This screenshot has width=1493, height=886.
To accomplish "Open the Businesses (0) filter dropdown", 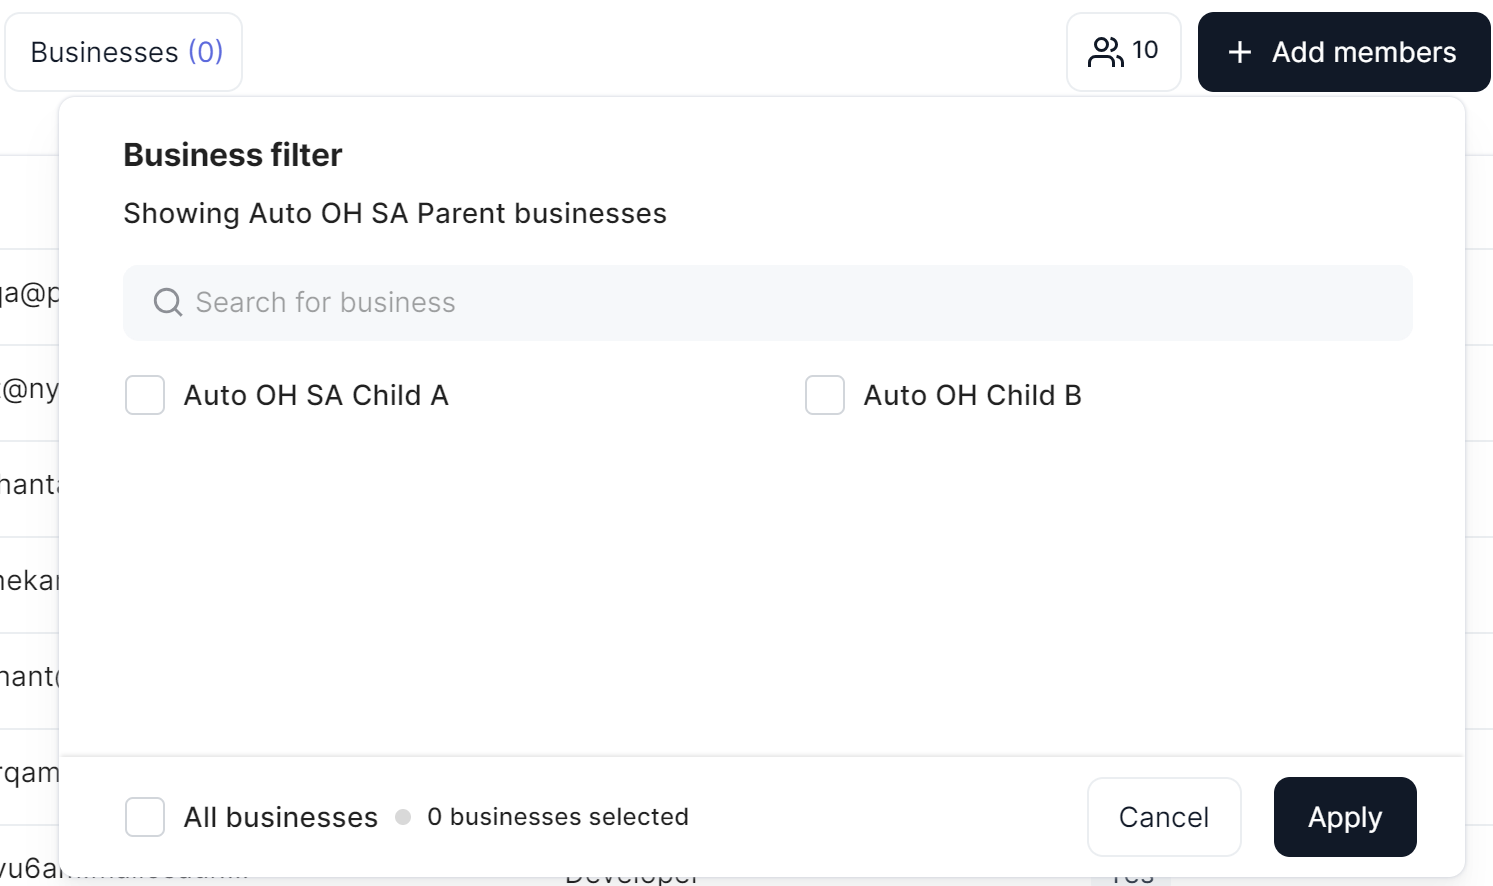I will (124, 52).
